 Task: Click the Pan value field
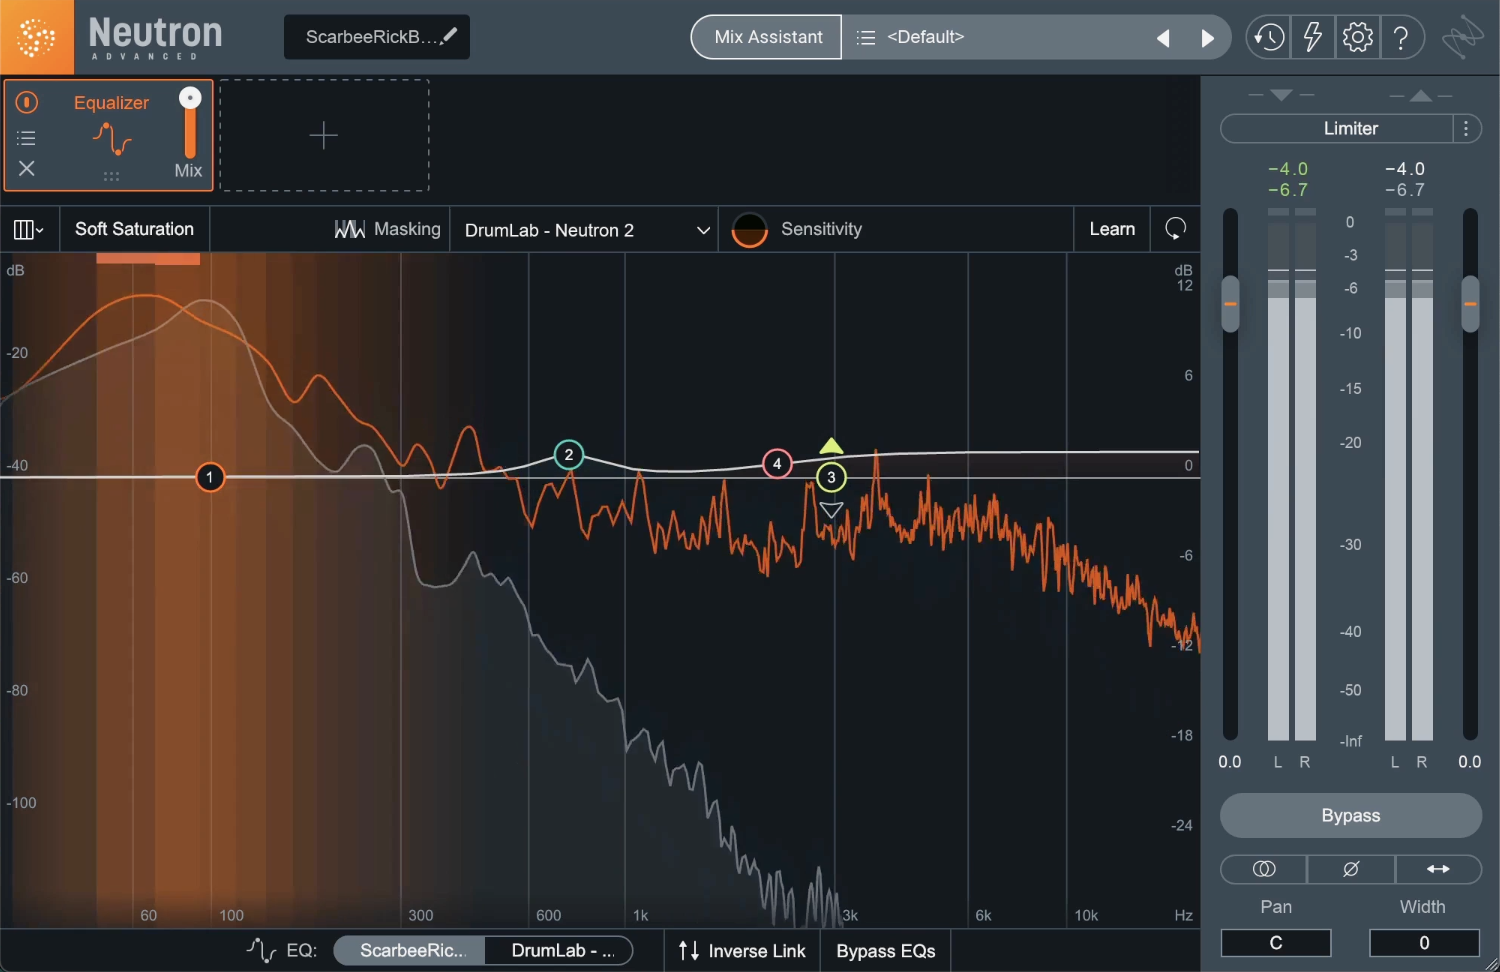click(1276, 943)
